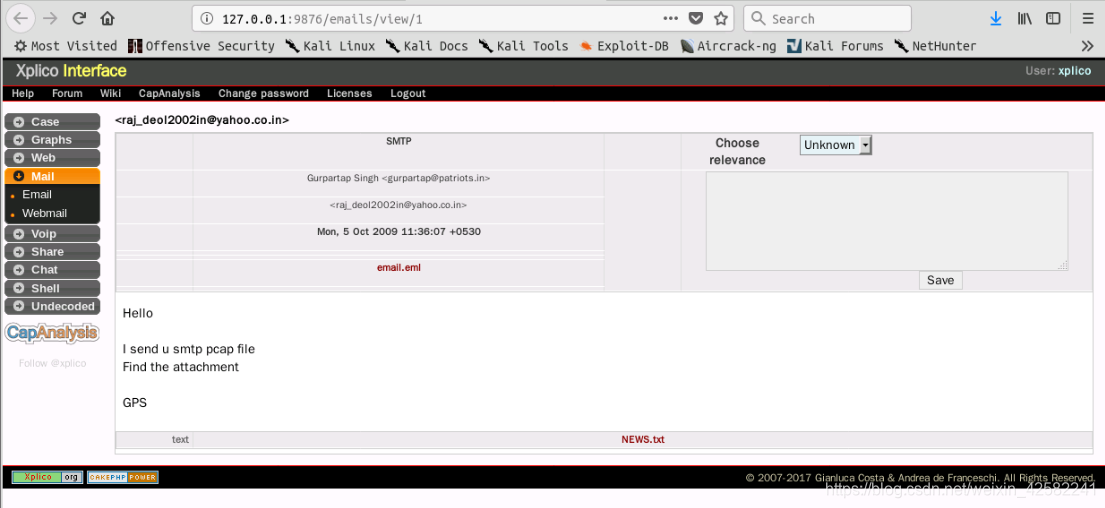This screenshot has height=508, width=1105.
Task: Collapse the Mail sidebar section
Action: pos(52,176)
